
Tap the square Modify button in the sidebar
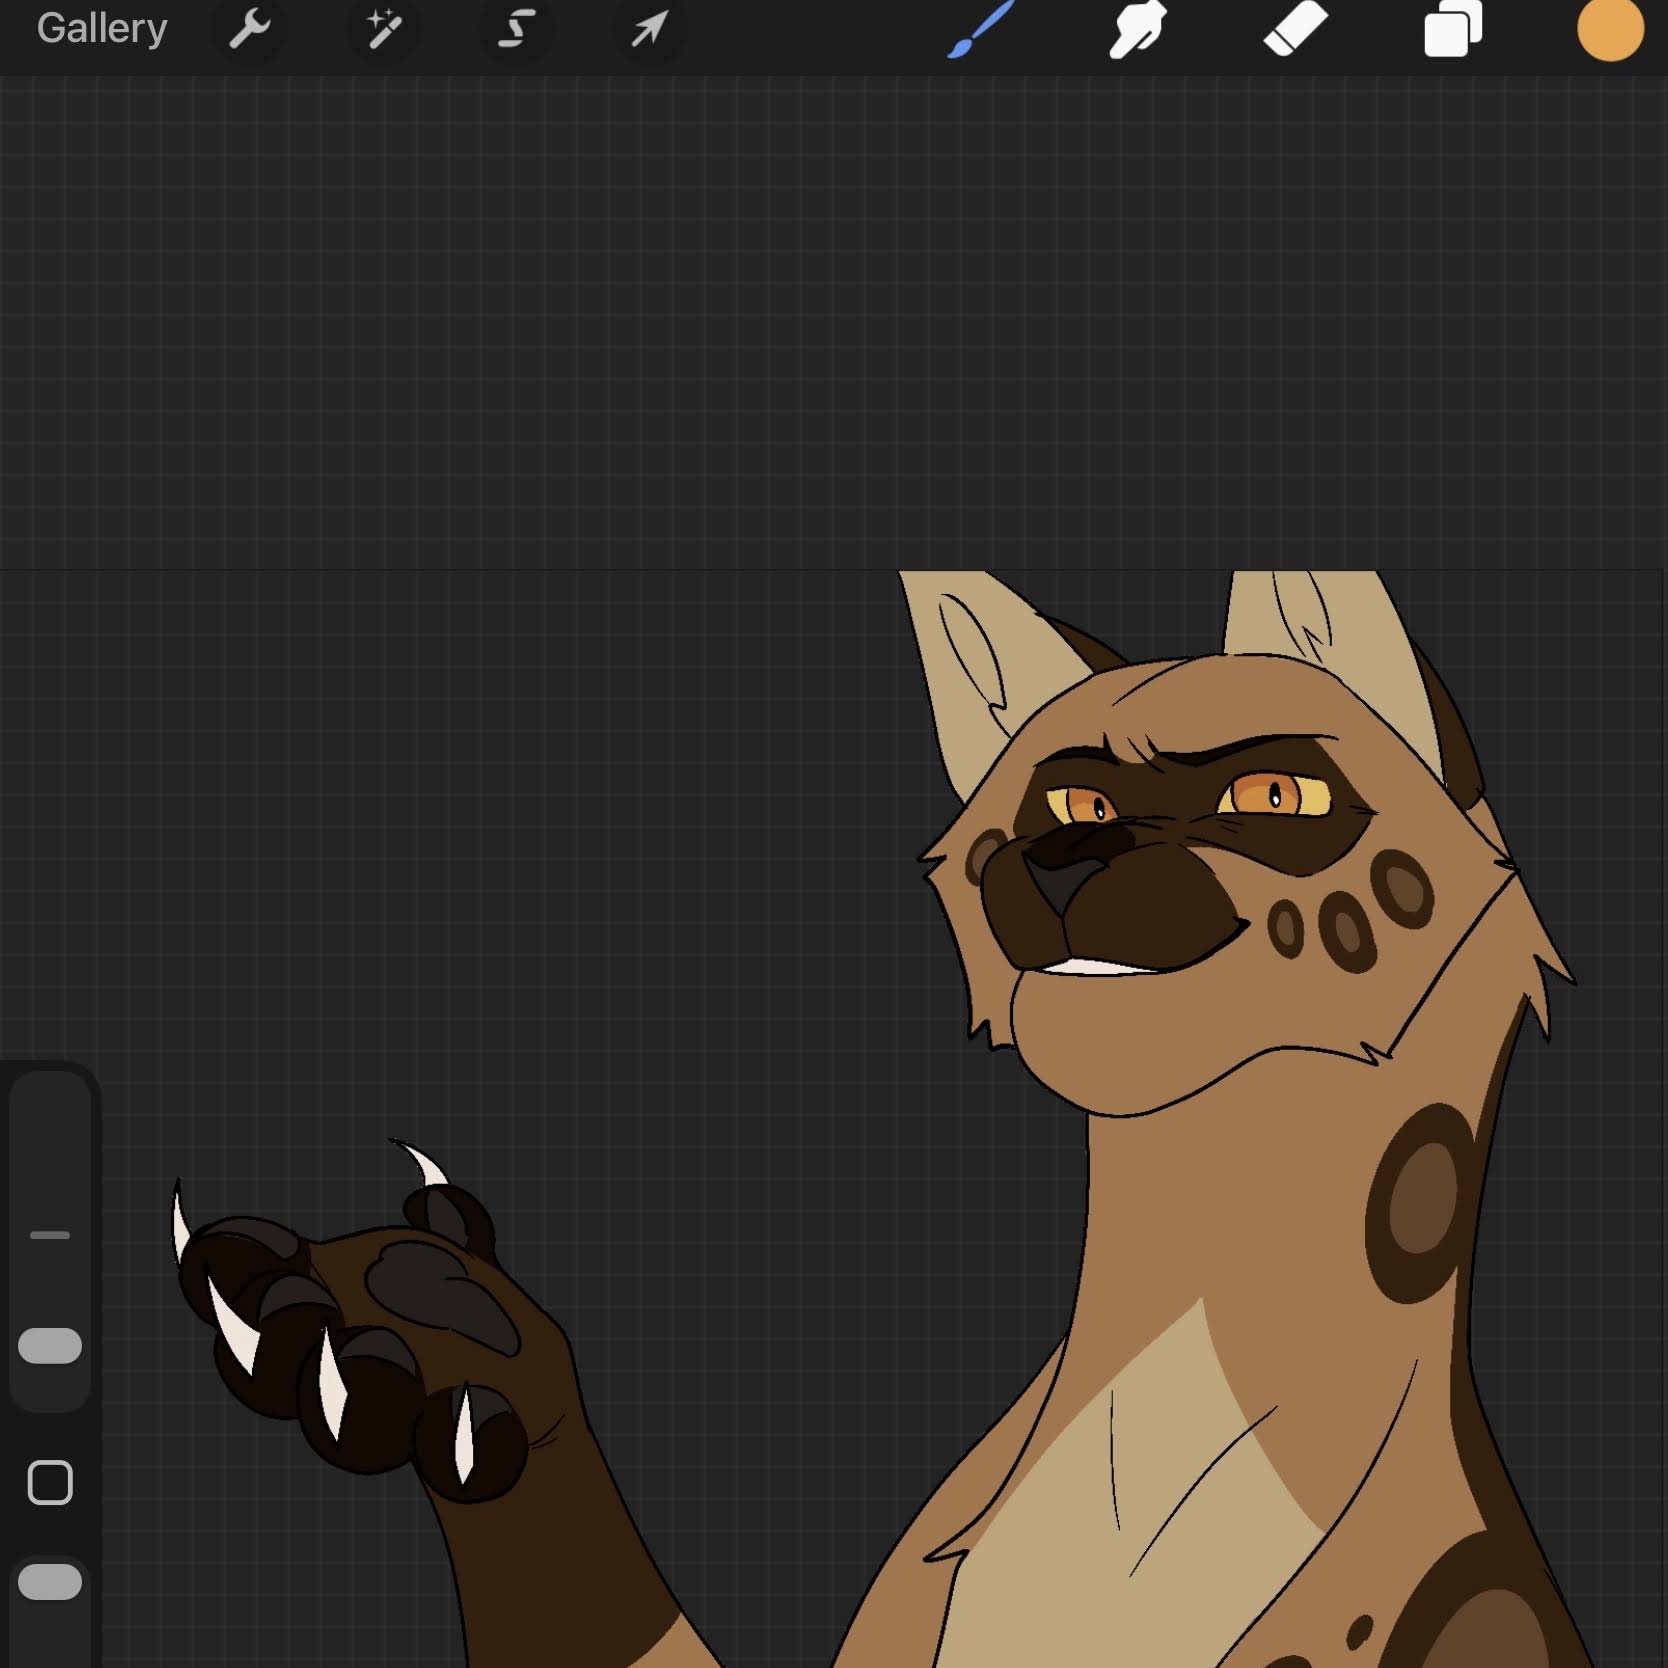(x=50, y=1482)
